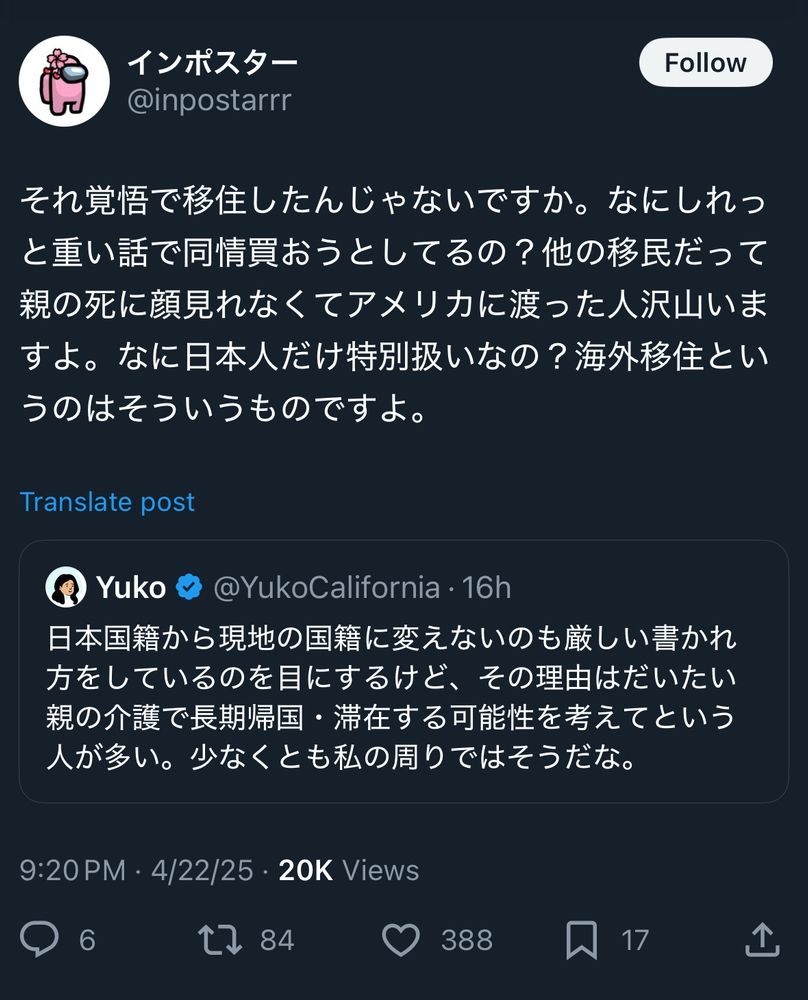This screenshot has height=1000, width=808.
Task: Click the blue verified badge next to Yuko
Action: (189, 588)
